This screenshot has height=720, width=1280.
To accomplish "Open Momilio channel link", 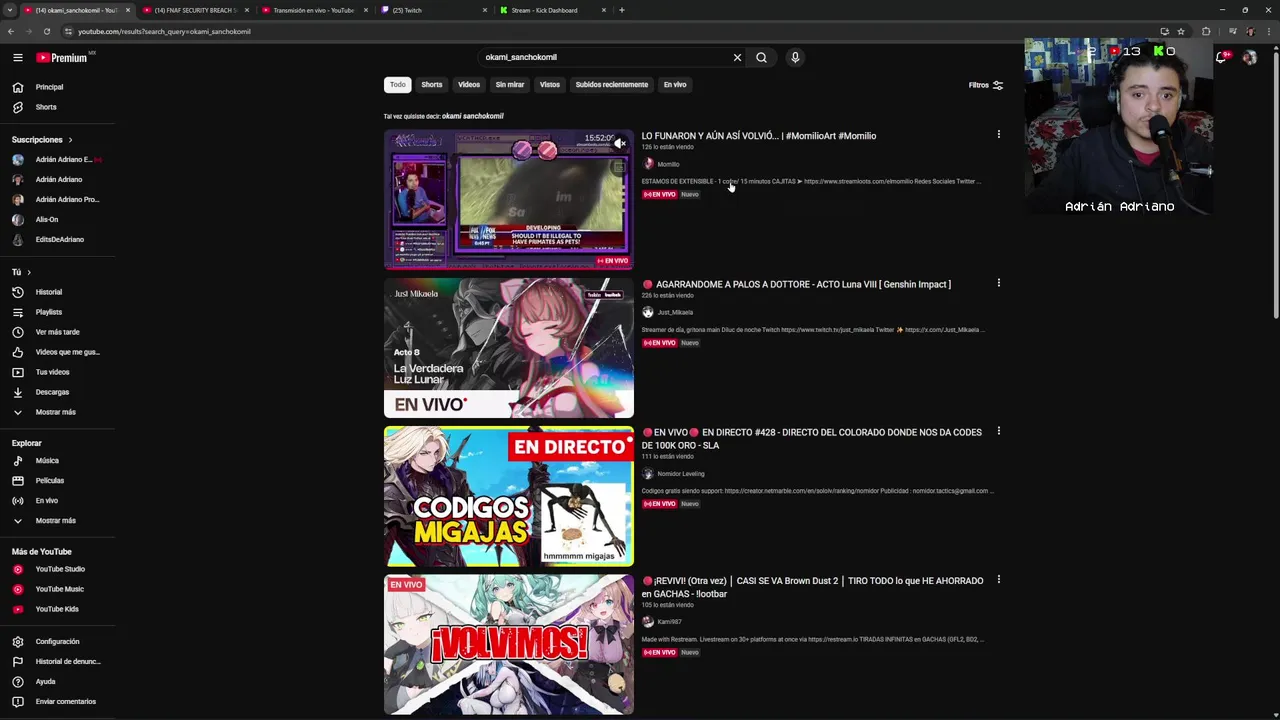I will pos(668,164).
